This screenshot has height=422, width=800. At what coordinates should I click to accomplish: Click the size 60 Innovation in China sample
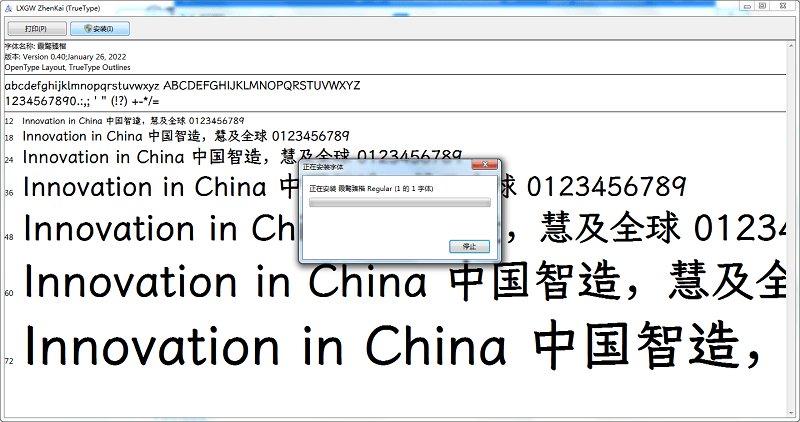pyautogui.click(x=405, y=280)
